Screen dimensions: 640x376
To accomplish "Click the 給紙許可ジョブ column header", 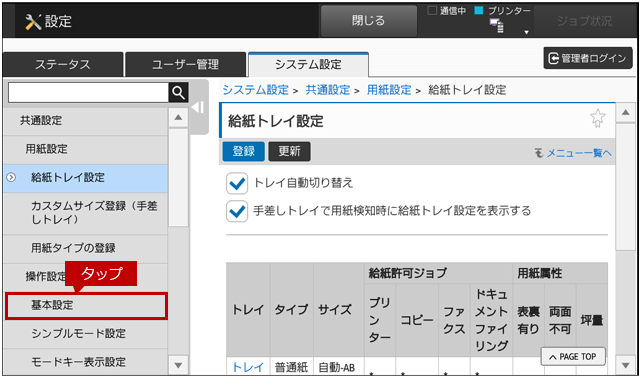I will point(439,274).
